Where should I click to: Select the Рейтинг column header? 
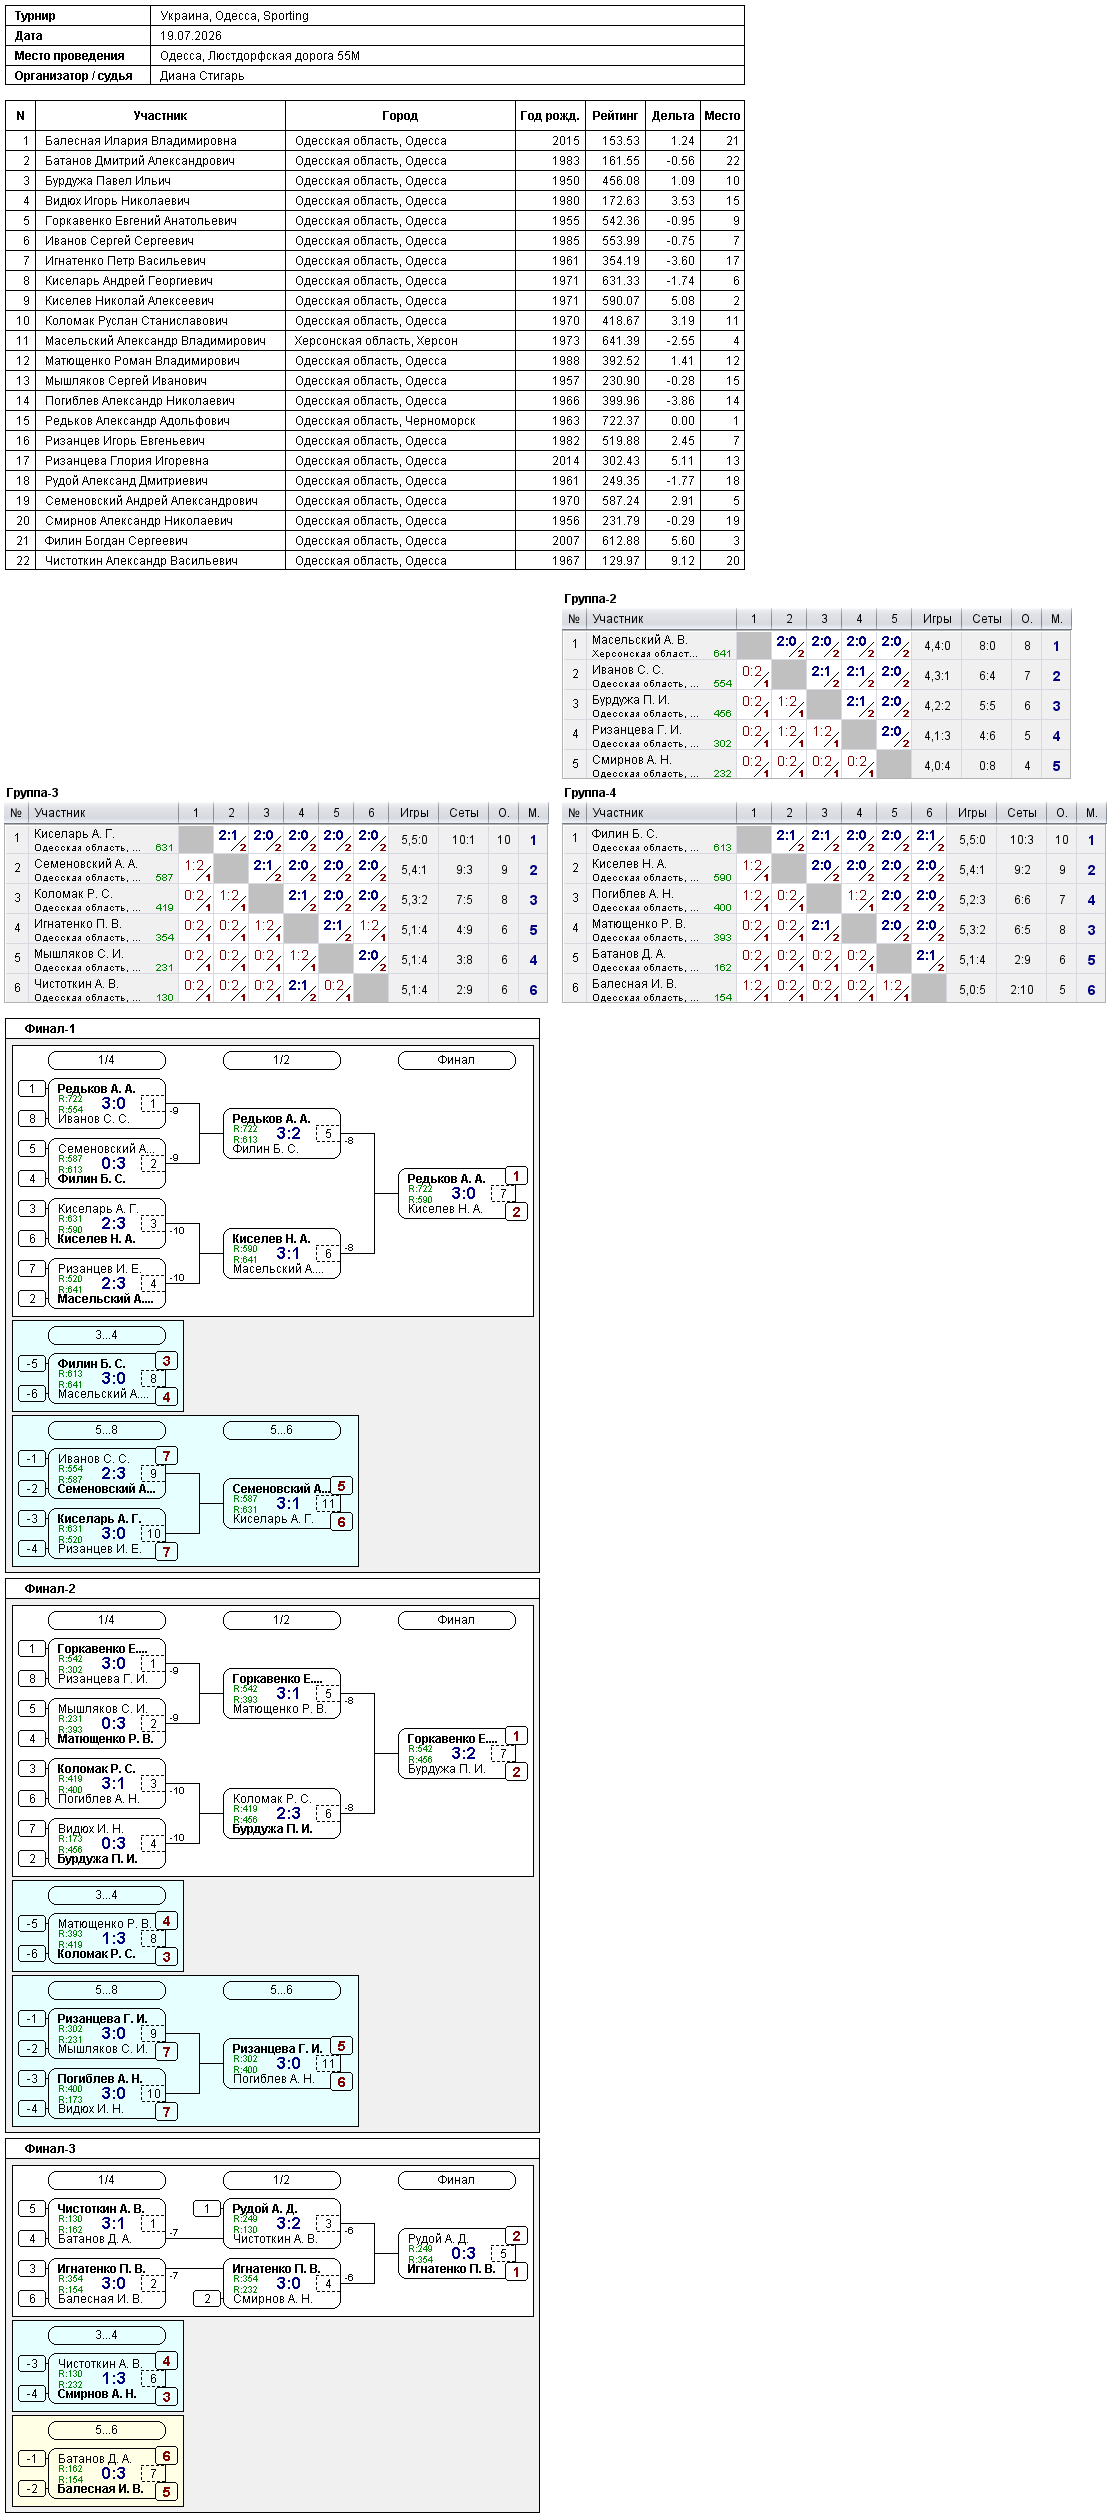pyautogui.click(x=615, y=116)
